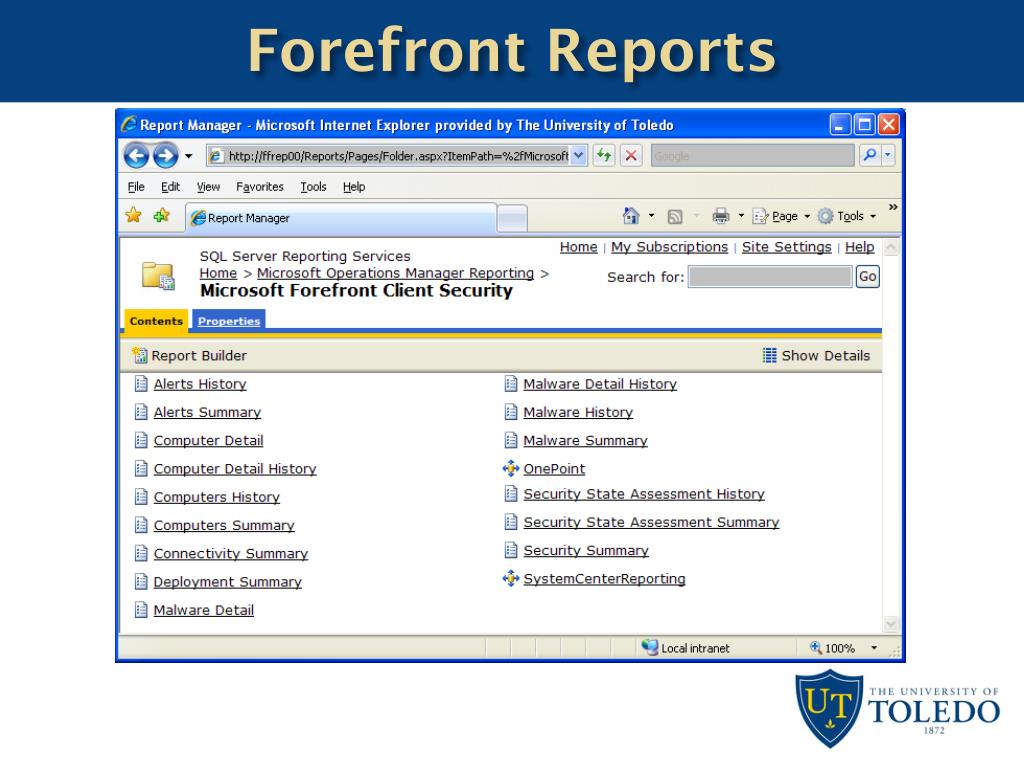Click the RSS feeds icon
The image size is (1024, 768).
point(675,216)
